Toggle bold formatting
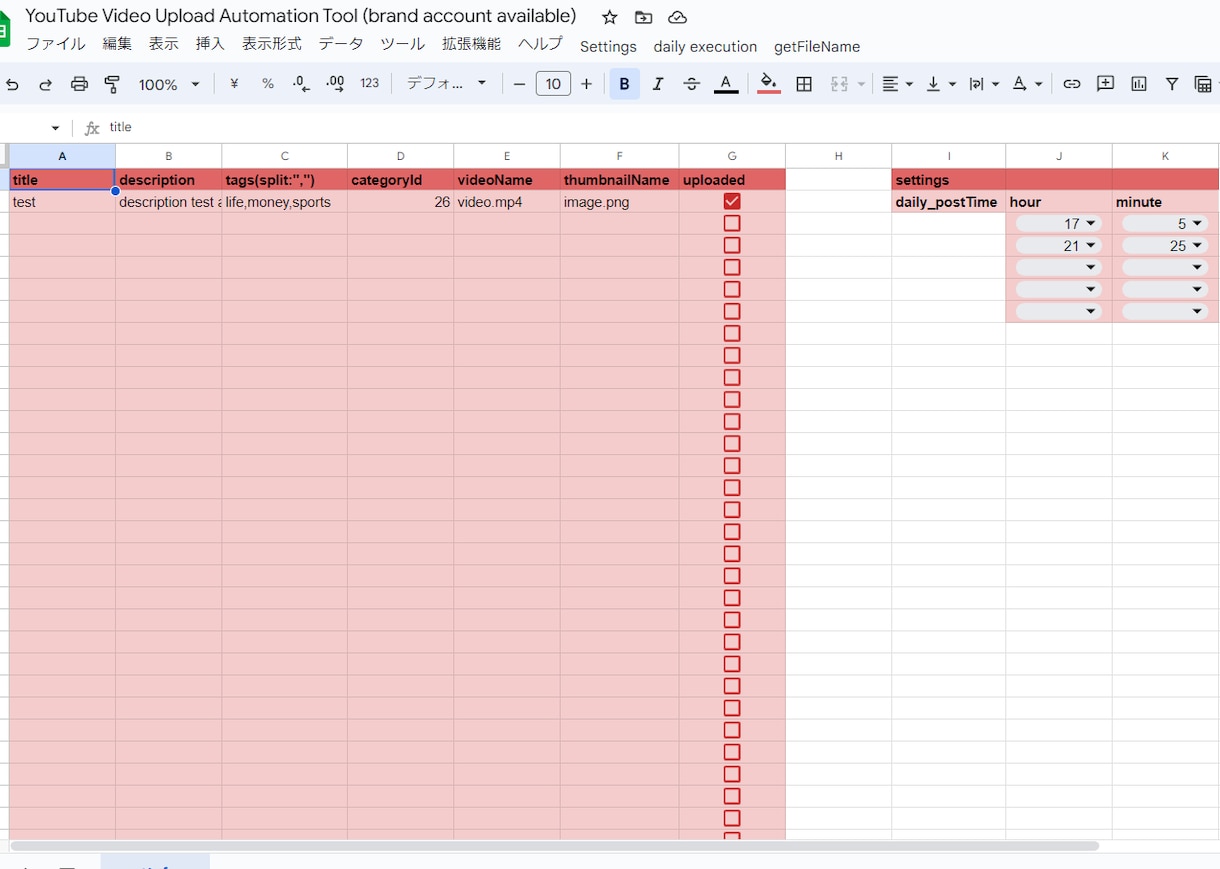1220x869 pixels. 624,84
